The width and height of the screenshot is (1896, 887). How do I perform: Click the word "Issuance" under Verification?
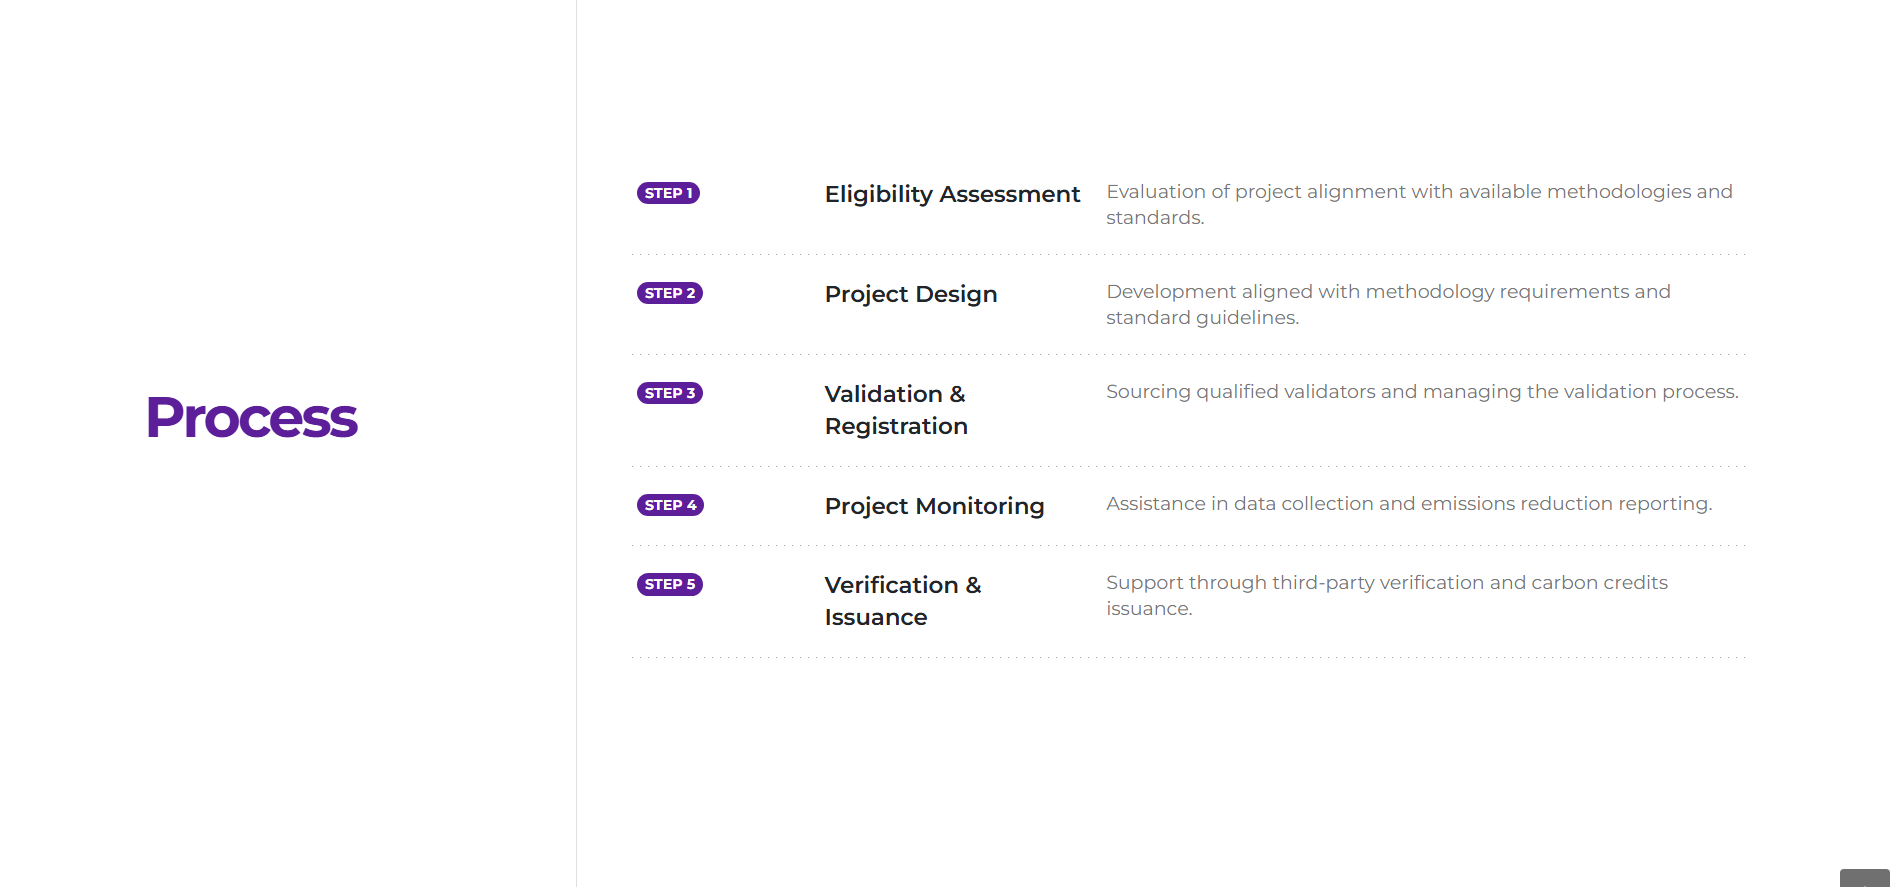point(875,618)
